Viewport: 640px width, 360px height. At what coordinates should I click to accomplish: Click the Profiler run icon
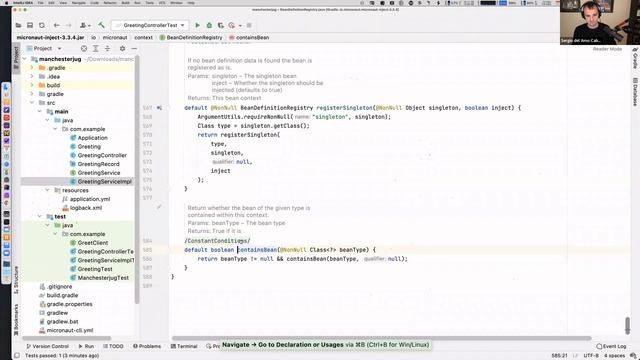[232, 25]
